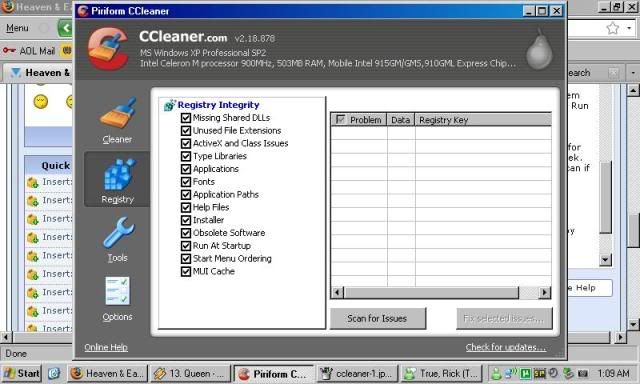Image resolution: width=640 pixels, height=384 pixels.
Task: Toggle Help Files checkbox
Action: click(186, 207)
